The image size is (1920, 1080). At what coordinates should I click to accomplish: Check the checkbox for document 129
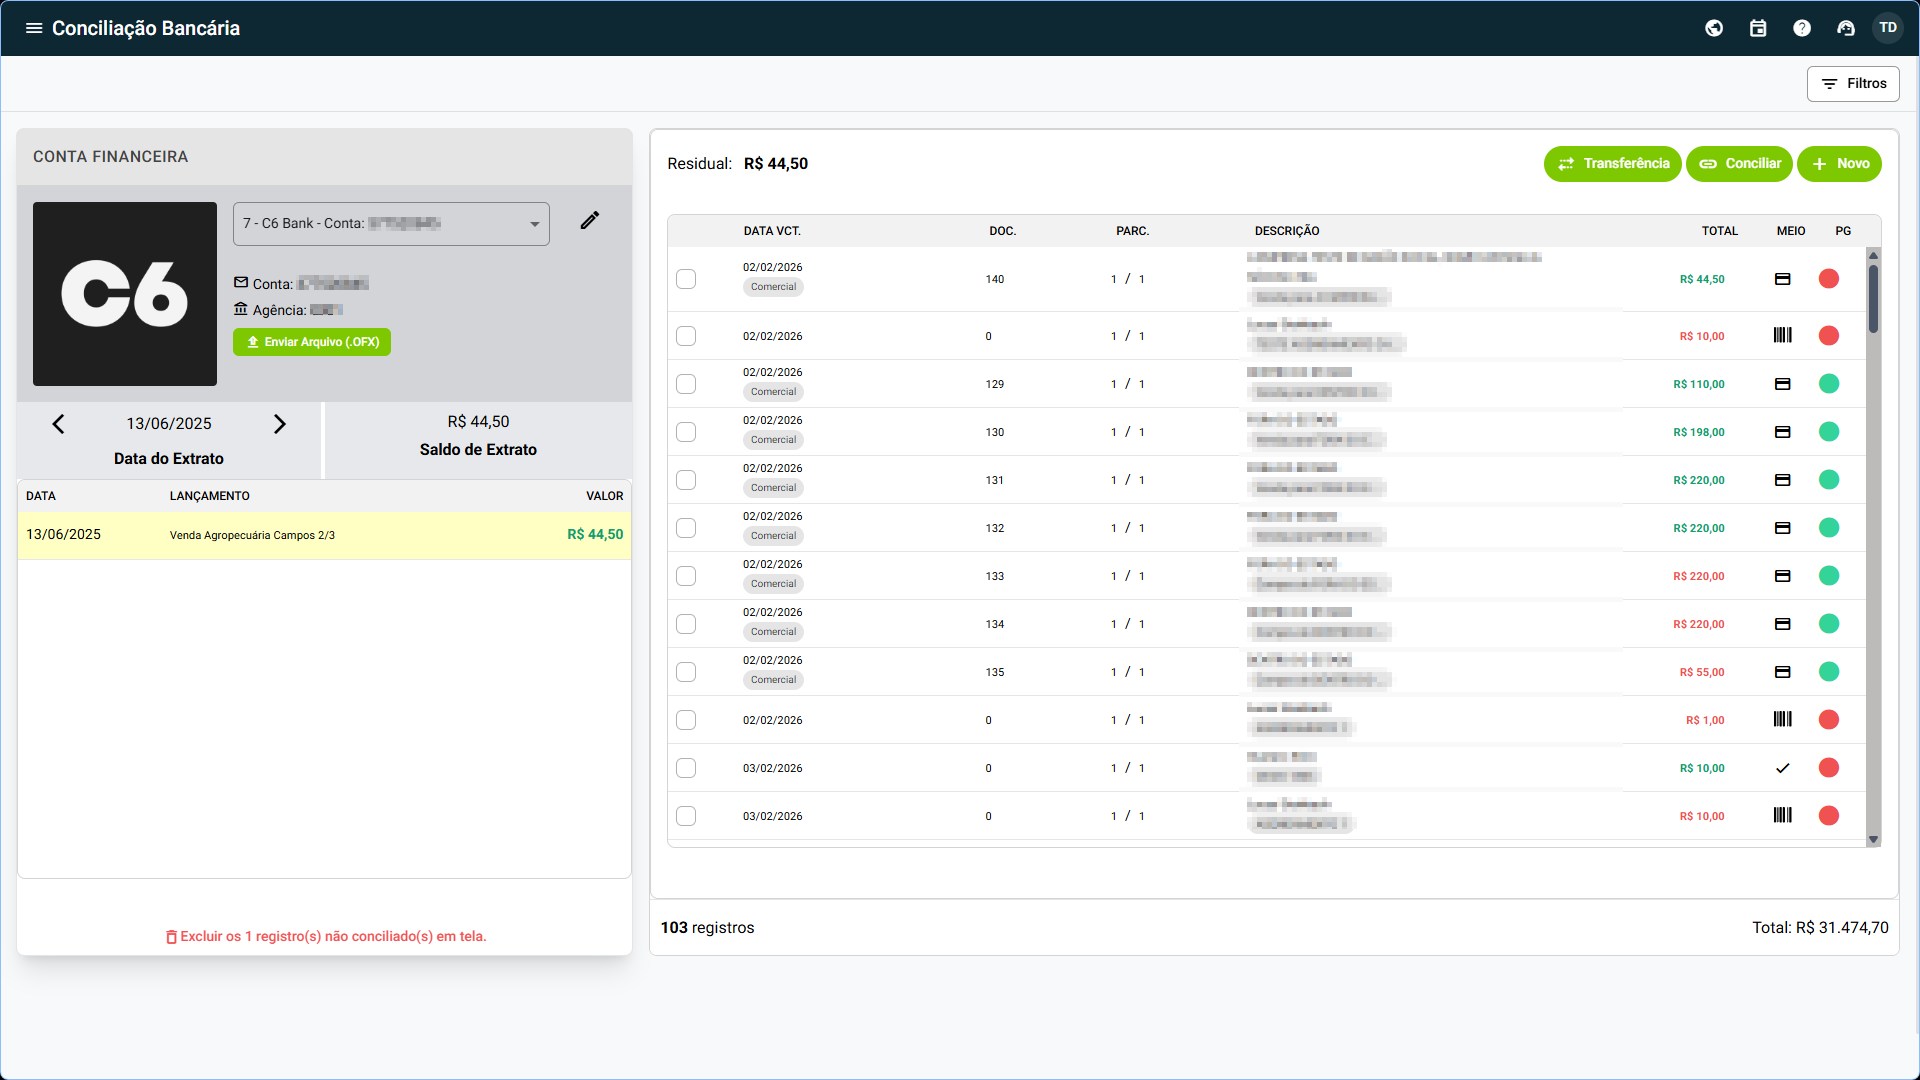pos(686,384)
